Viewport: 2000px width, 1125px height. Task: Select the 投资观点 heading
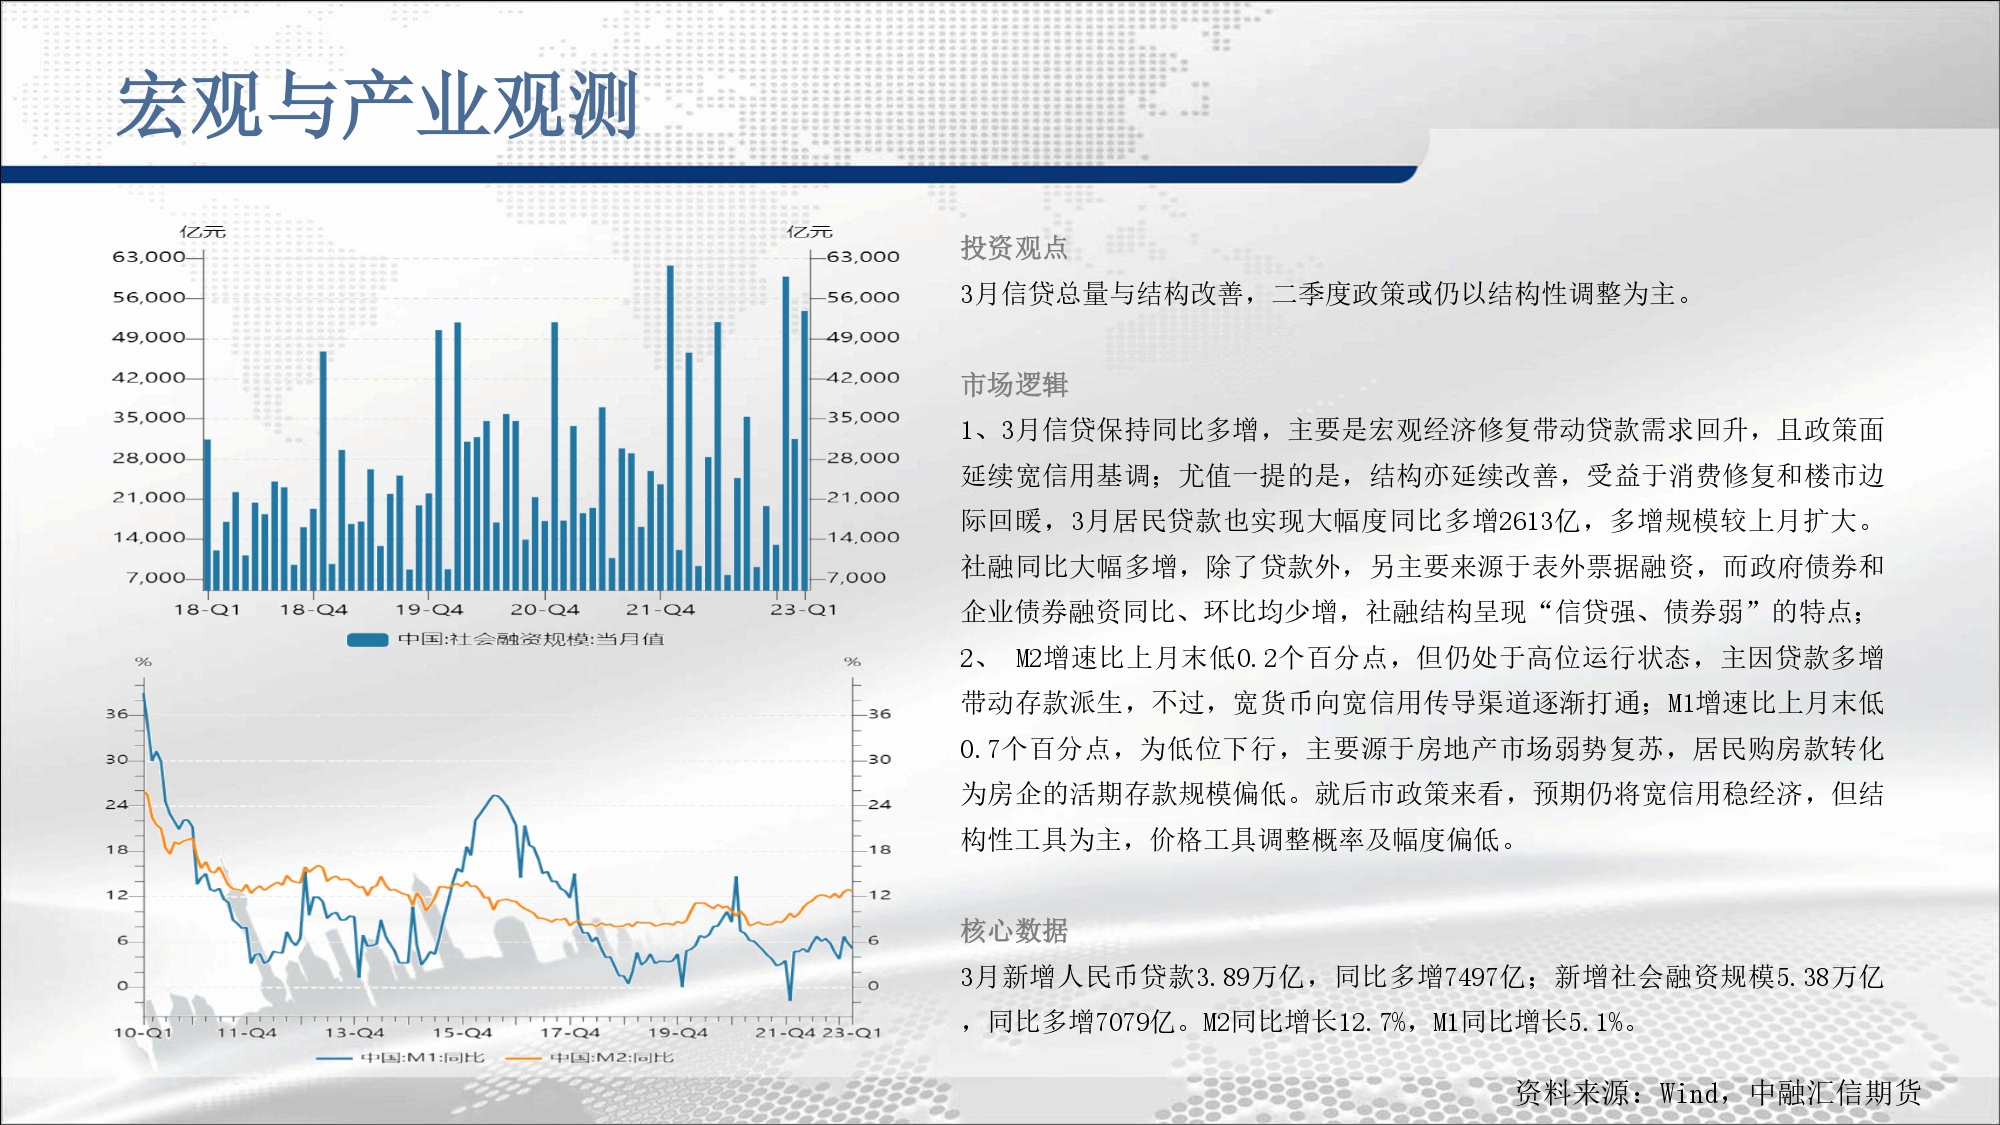pos(1014,248)
